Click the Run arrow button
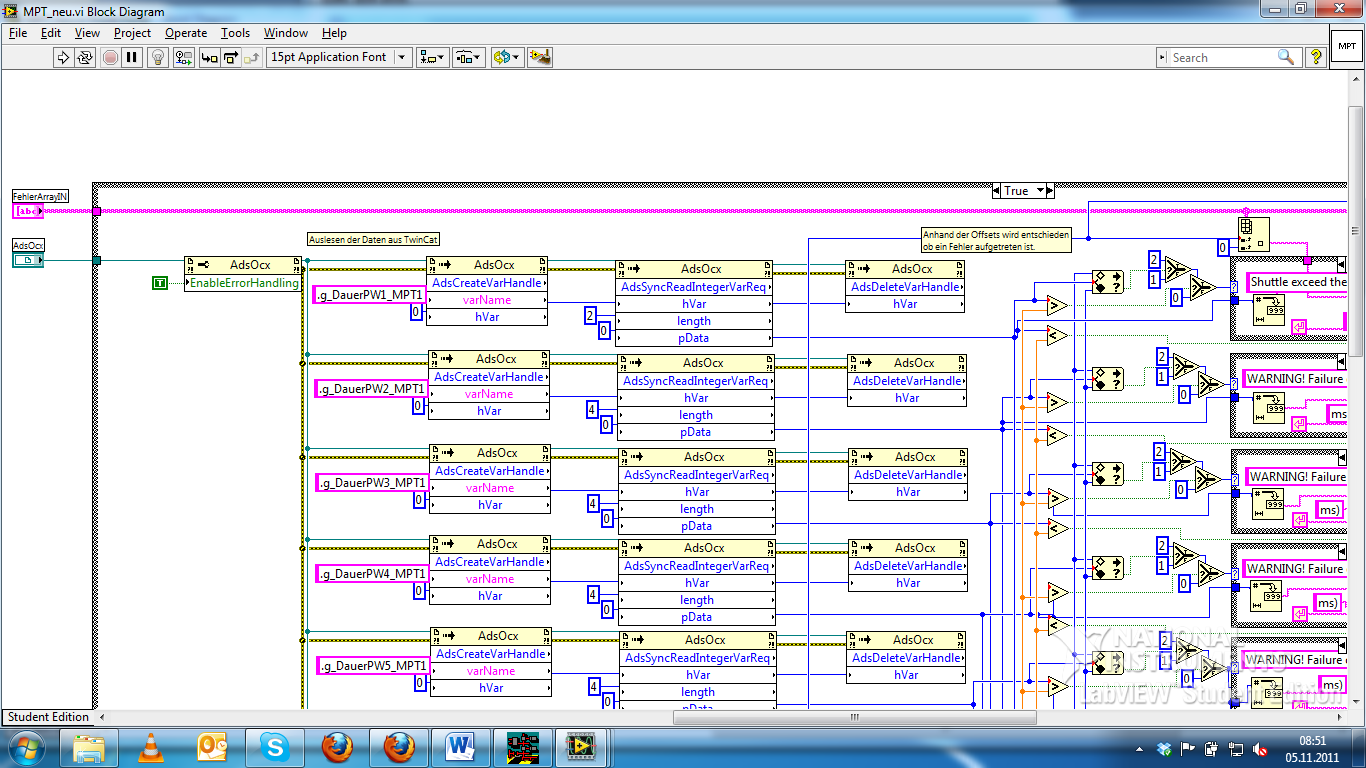Viewport: 1366px width, 768px height. point(63,58)
